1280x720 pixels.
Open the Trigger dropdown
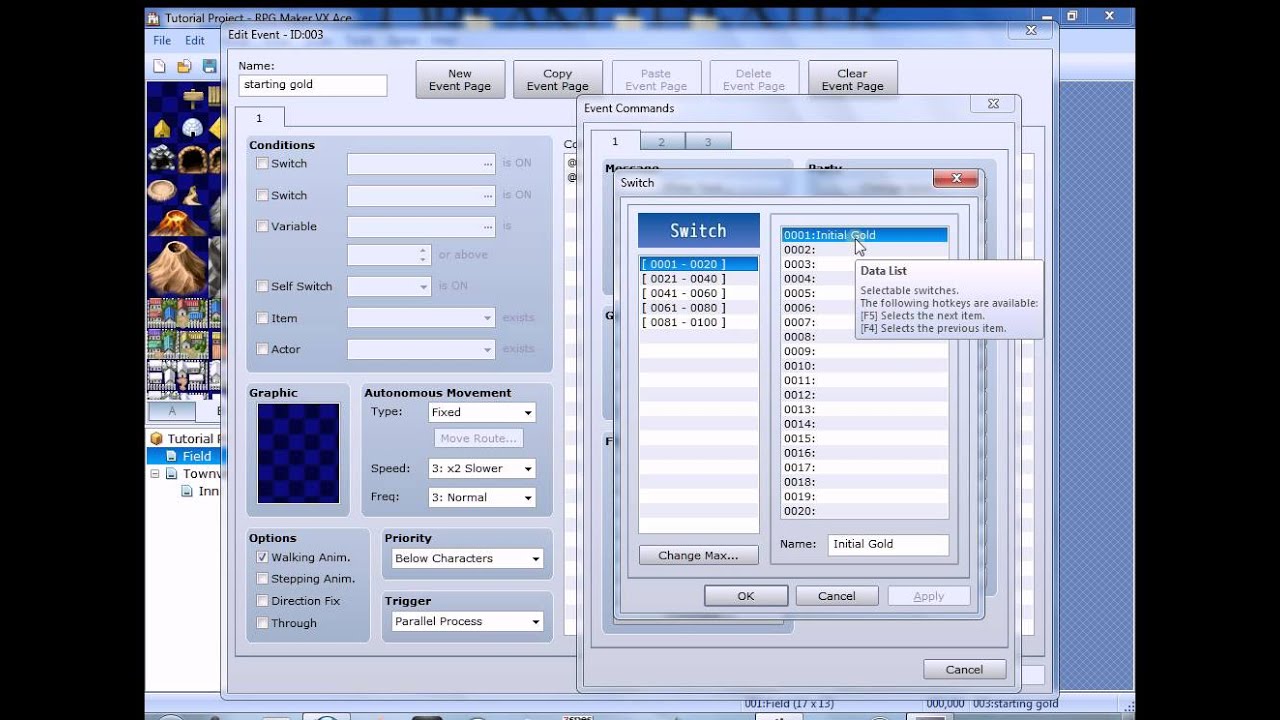pos(467,621)
